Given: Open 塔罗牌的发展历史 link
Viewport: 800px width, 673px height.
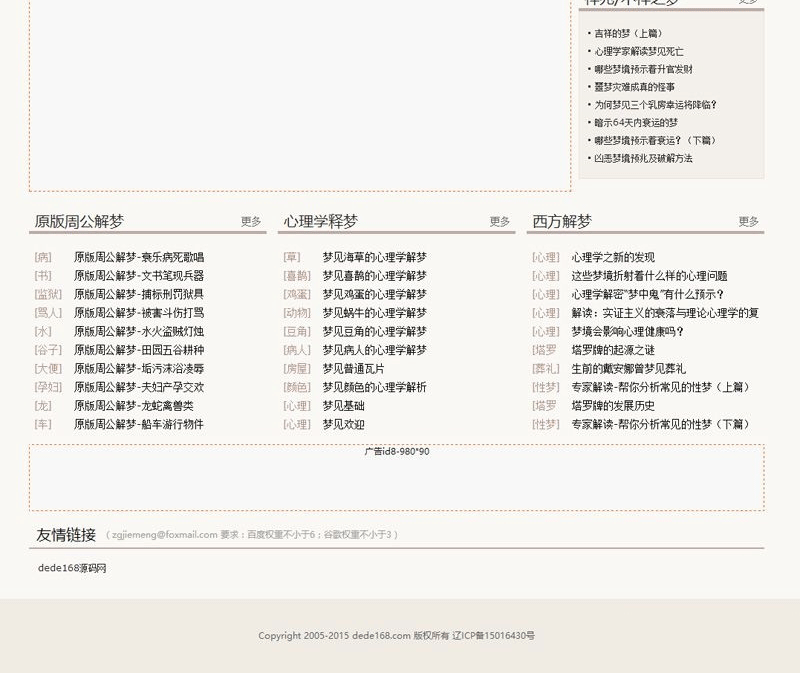Looking at the screenshot, I should click(x=613, y=406).
